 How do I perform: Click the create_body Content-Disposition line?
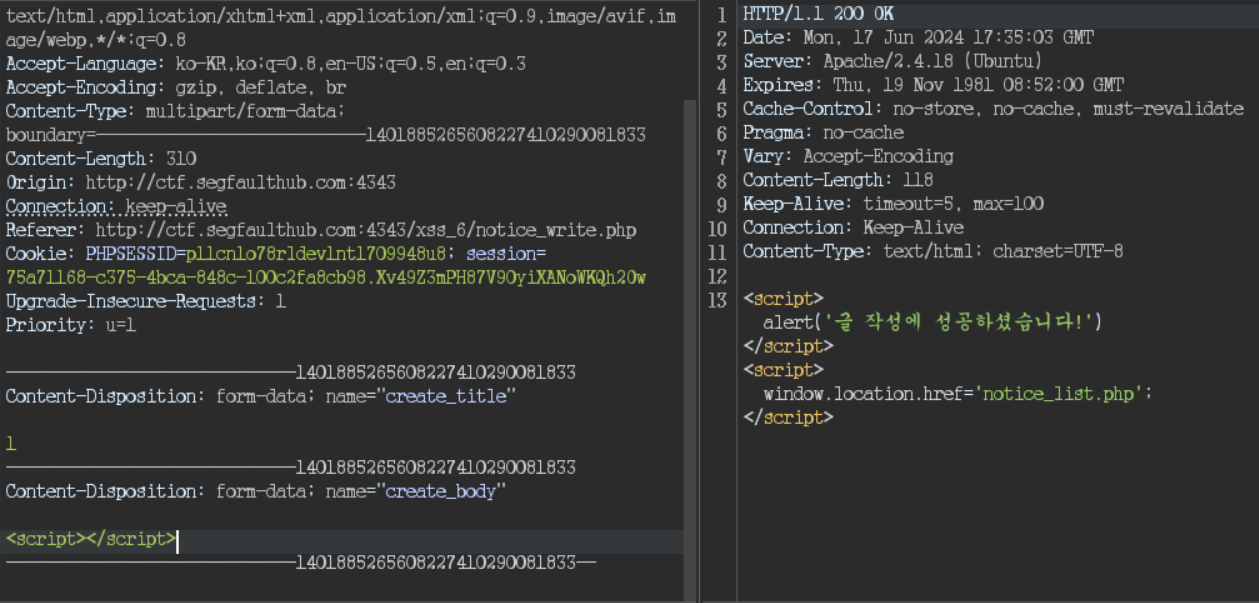coord(256,491)
